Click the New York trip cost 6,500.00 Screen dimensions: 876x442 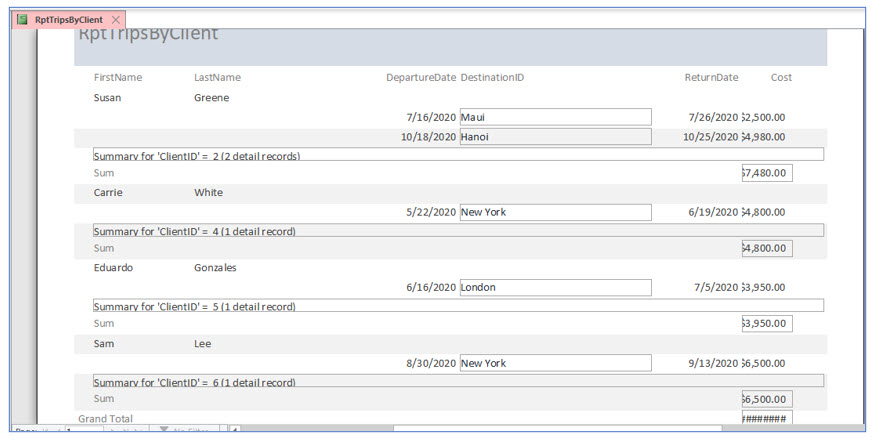[764, 363]
